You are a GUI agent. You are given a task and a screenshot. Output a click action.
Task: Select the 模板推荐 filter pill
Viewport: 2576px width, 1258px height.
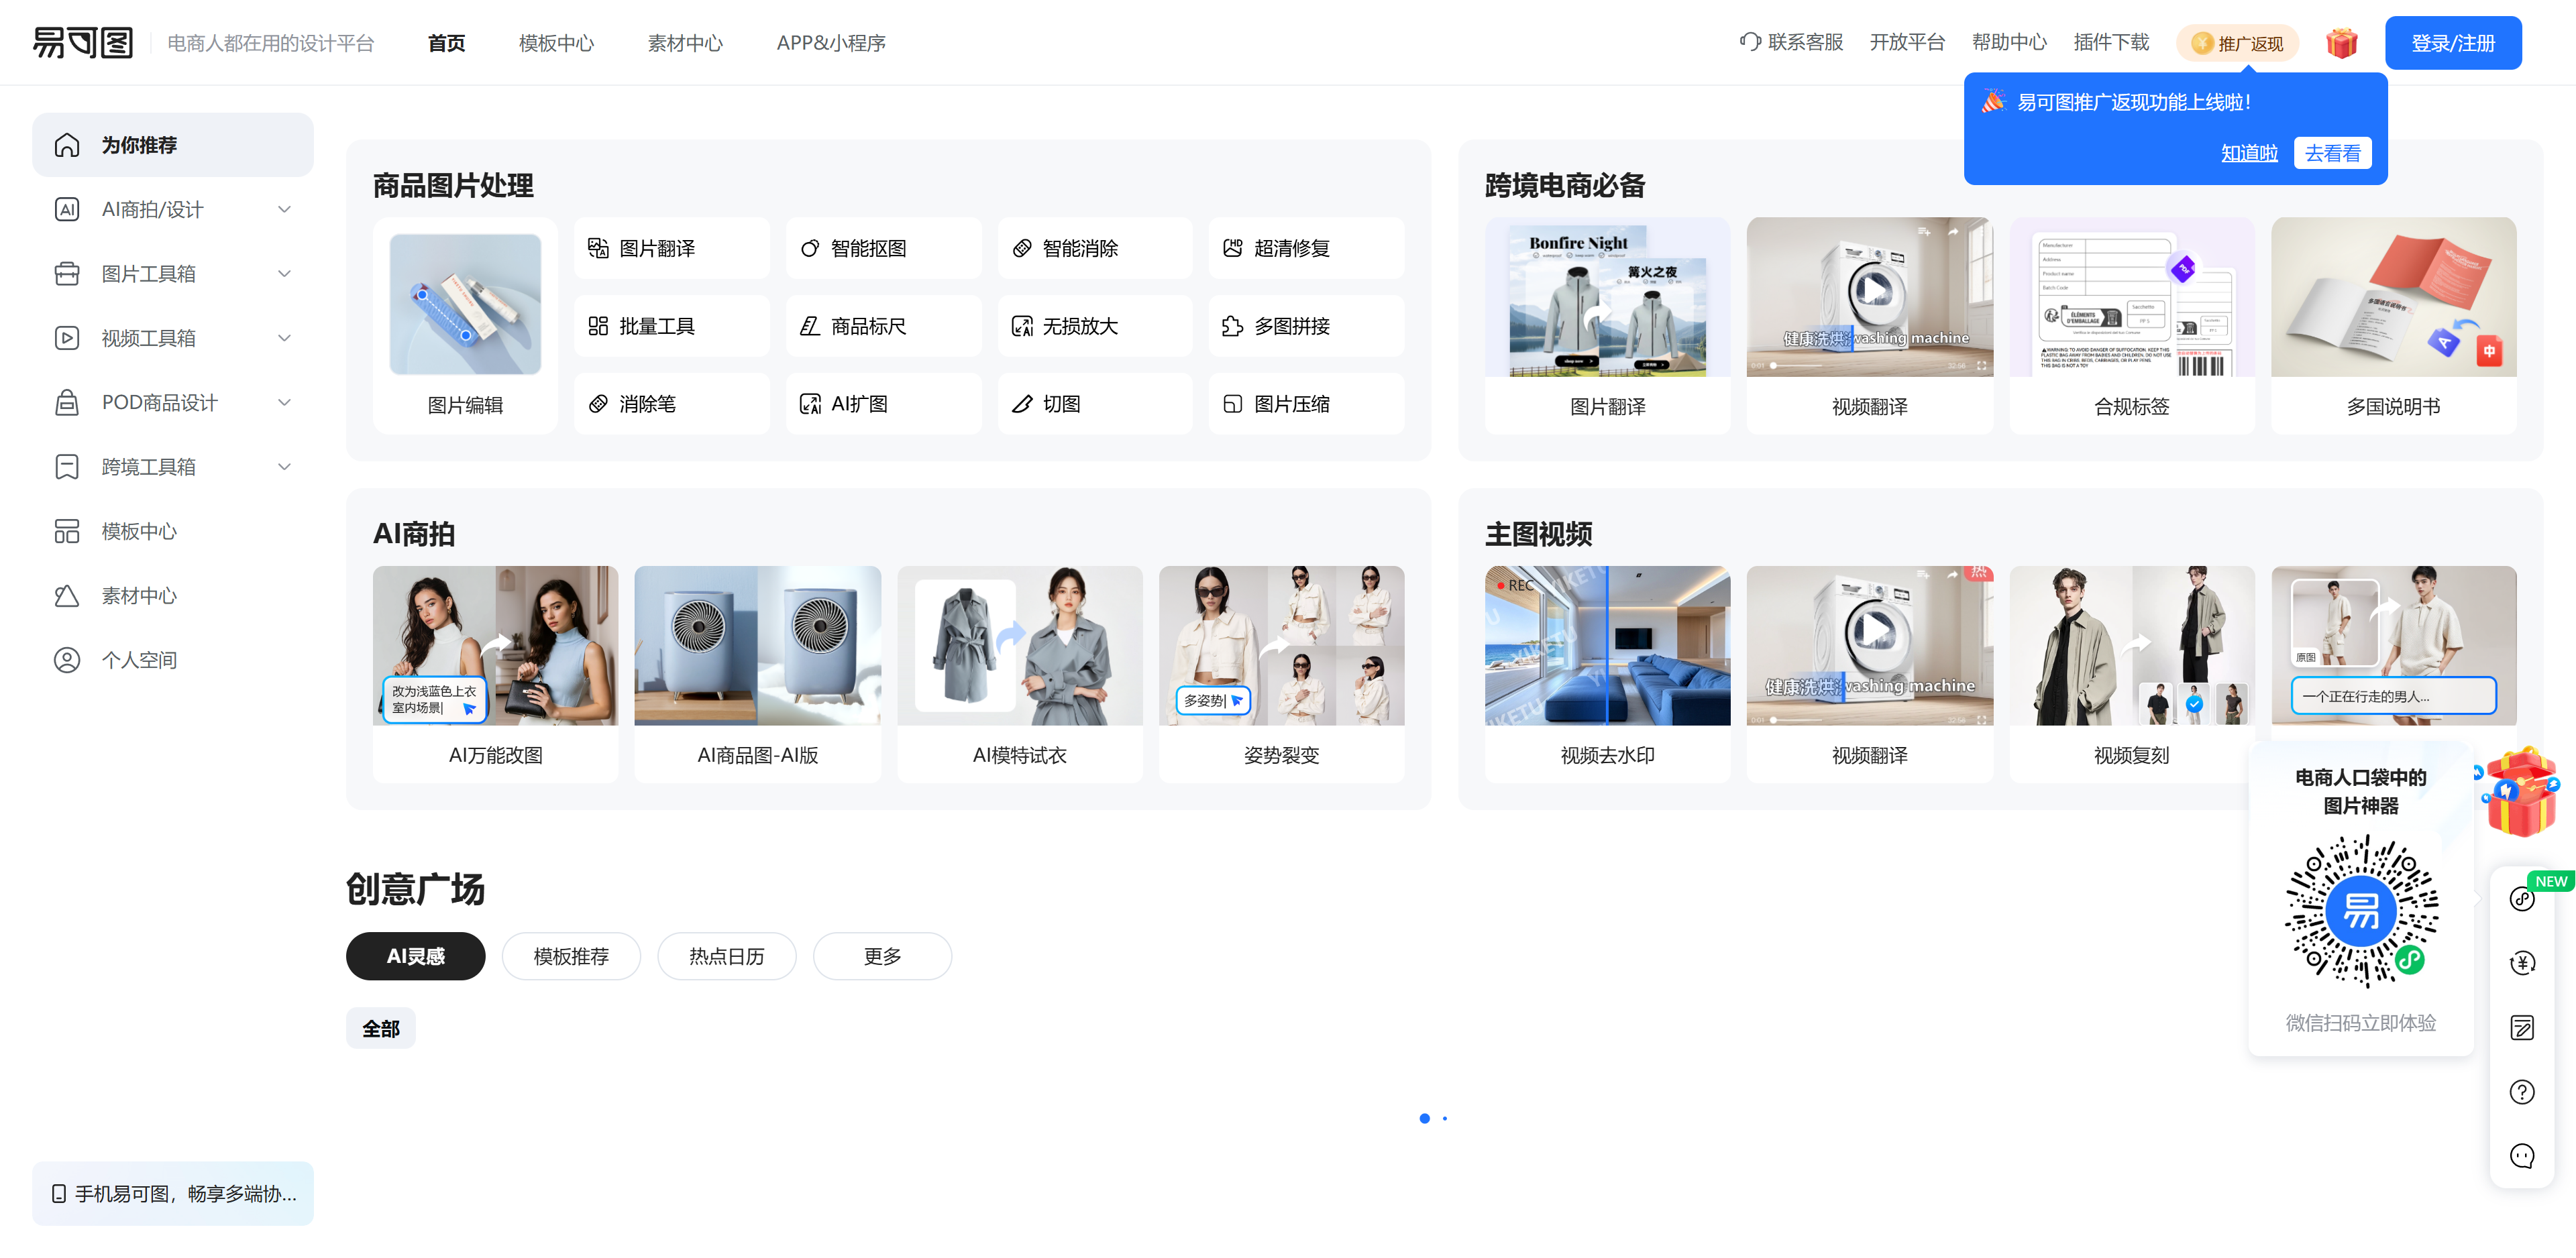[x=570, y=956]
